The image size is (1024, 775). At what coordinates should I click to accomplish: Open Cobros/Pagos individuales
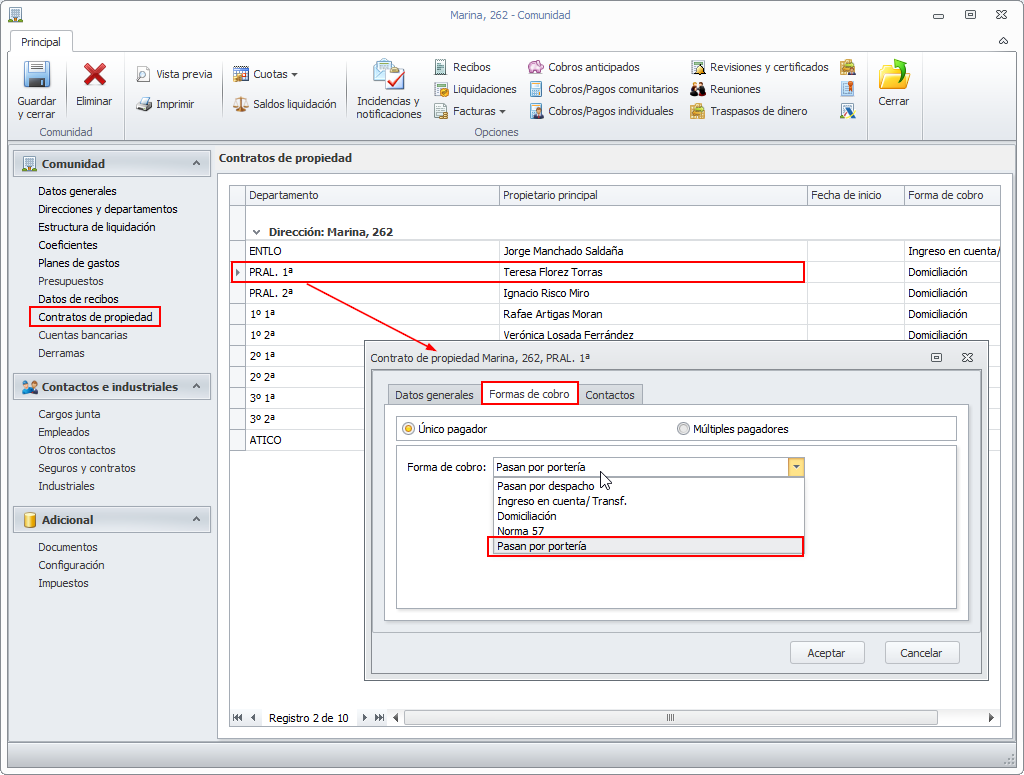click(x=601, y=111)
